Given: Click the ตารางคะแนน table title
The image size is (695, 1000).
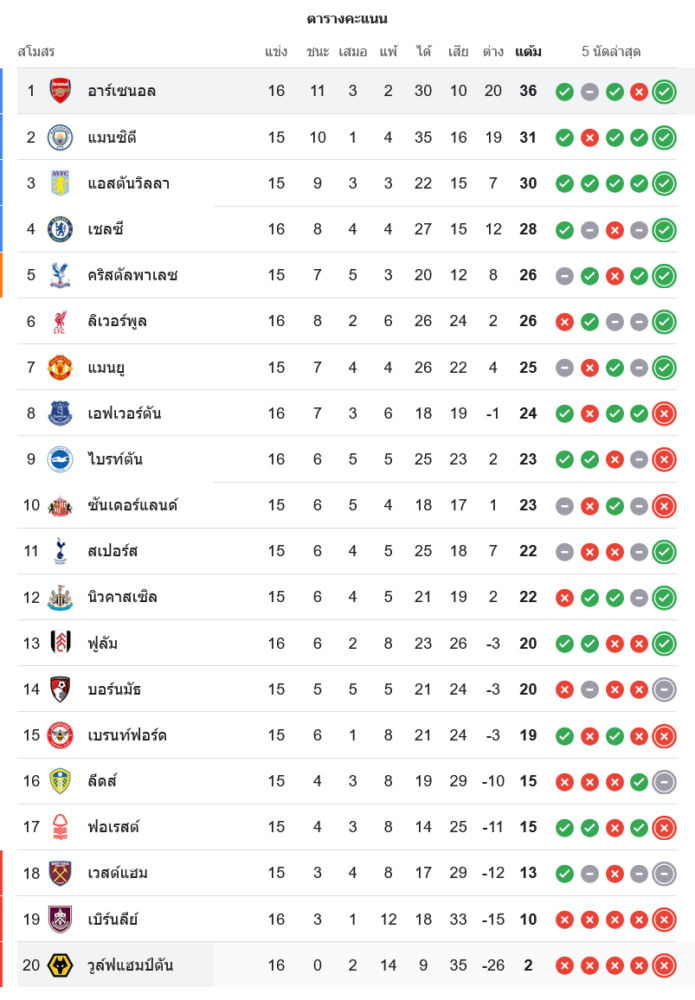Looking at the screenshot, I should point(347,18).
